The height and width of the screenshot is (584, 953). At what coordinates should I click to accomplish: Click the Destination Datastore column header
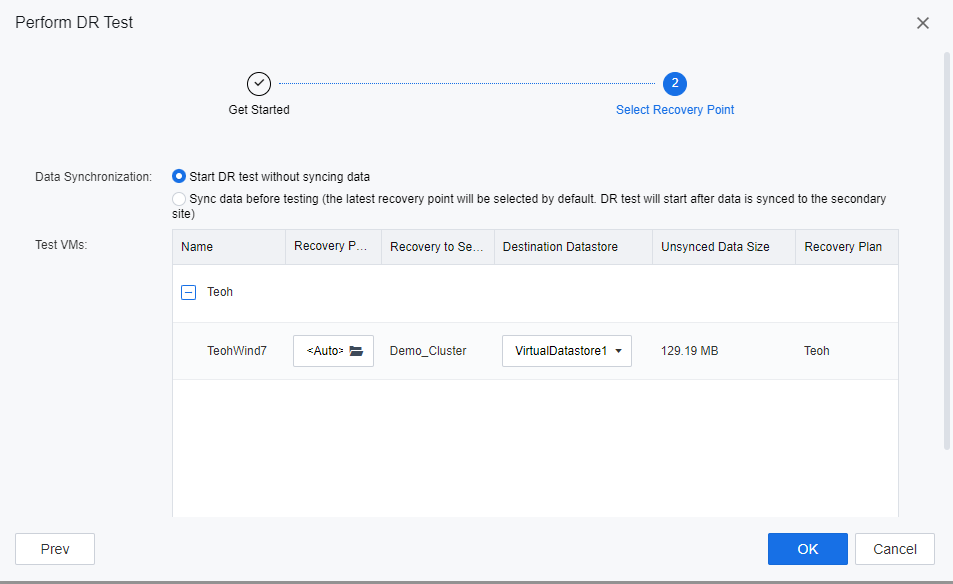click(x=560, y=247)
